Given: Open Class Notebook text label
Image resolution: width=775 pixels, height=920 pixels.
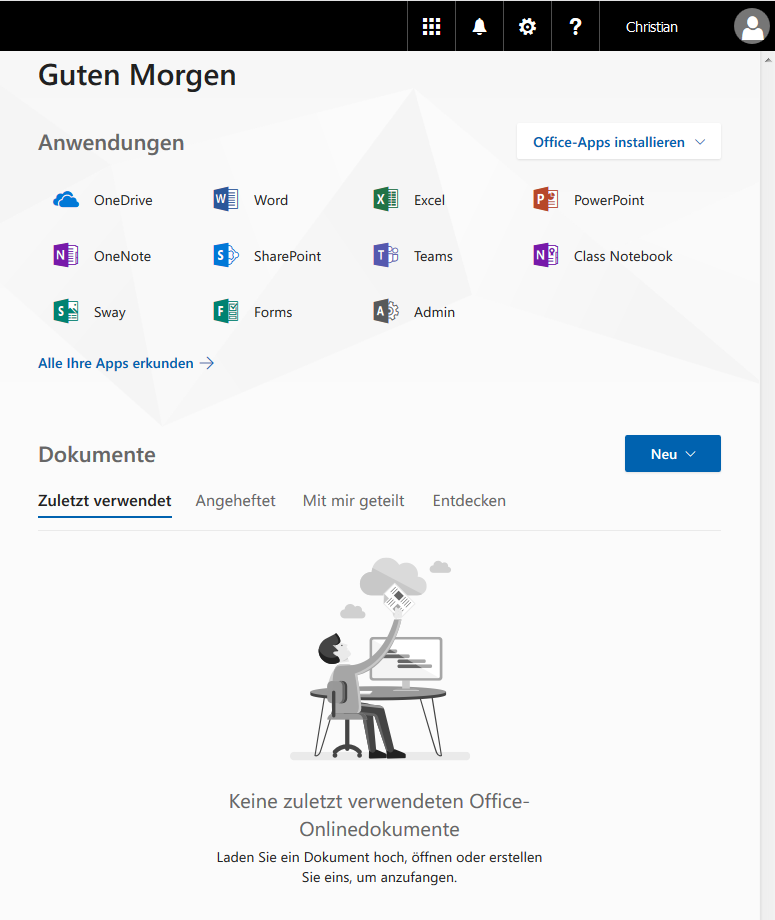Looking at the screenshot, I should coord(623,256).
